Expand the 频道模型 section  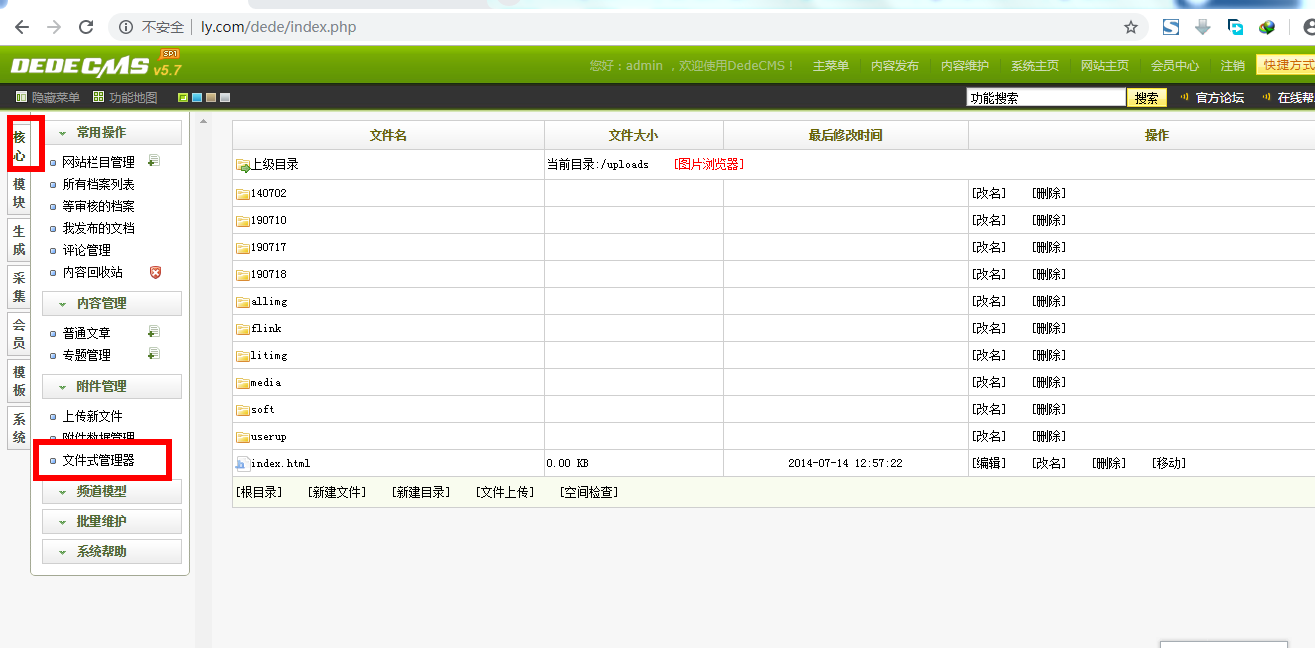111,491
